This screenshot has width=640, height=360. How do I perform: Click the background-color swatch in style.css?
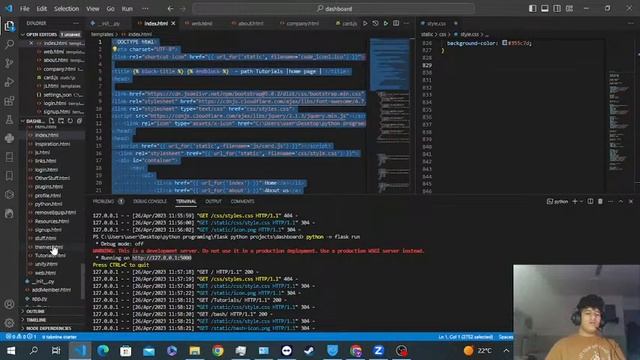[x=504, y=43]
